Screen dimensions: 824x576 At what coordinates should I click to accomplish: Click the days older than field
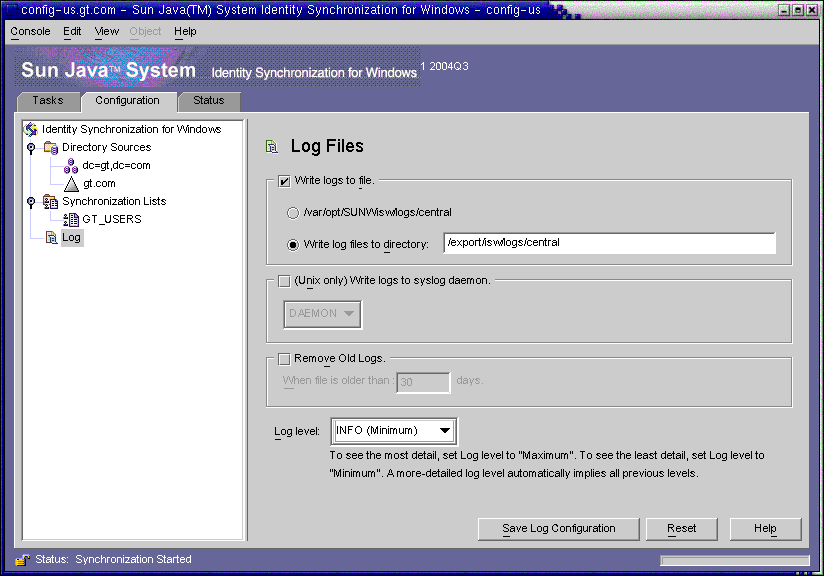click(424, 382)
